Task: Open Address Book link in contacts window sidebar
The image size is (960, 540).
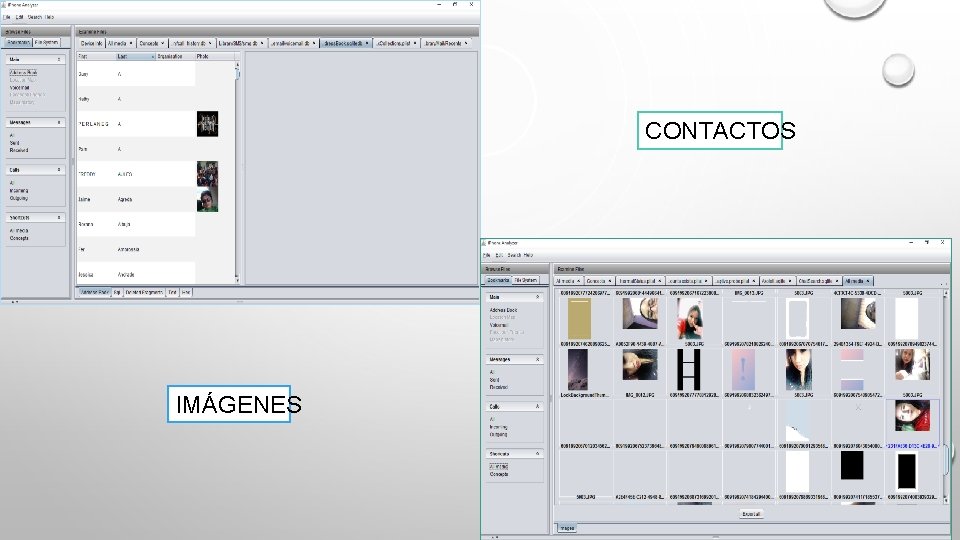Action: click(23, 72)
